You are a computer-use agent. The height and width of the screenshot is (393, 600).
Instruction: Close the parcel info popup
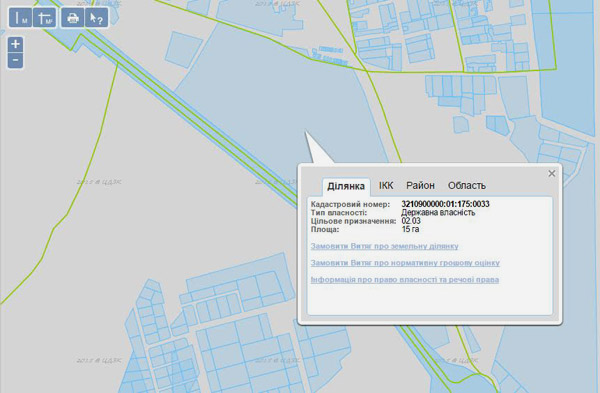[551, 173]
